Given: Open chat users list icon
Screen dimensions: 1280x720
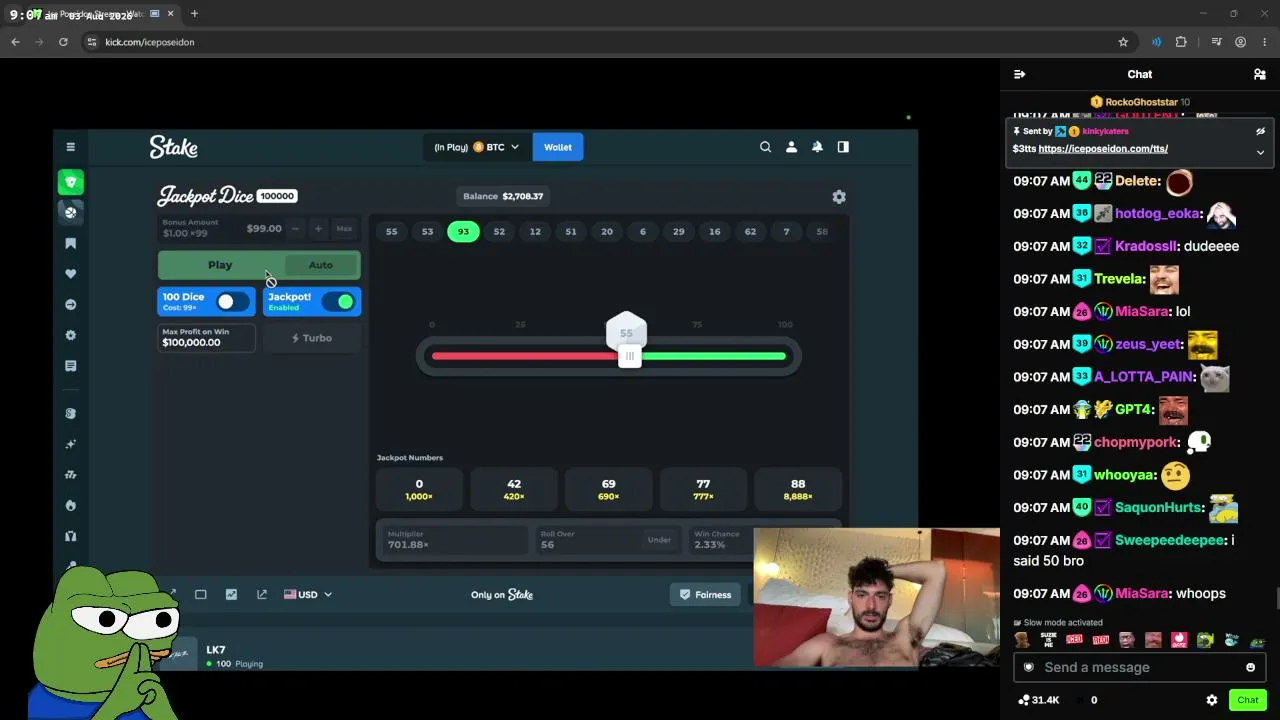Looking at the screenshot, I should (x=1259, y=74).
